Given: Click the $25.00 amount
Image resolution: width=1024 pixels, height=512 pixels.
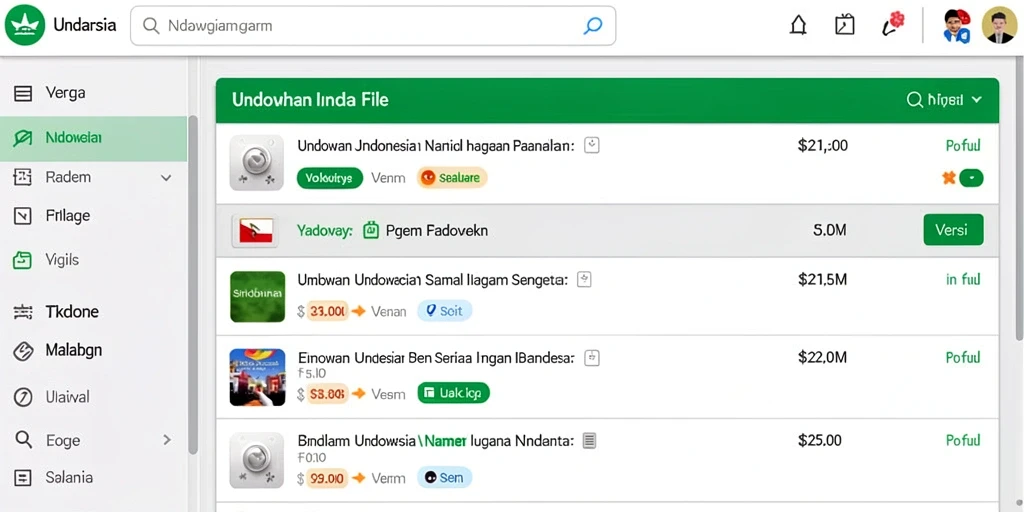Looking at the screenshot, I should pyautogui.click(x=820, y=440).
